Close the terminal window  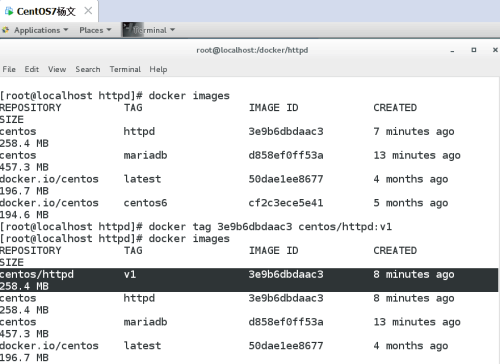coord(495,50)
